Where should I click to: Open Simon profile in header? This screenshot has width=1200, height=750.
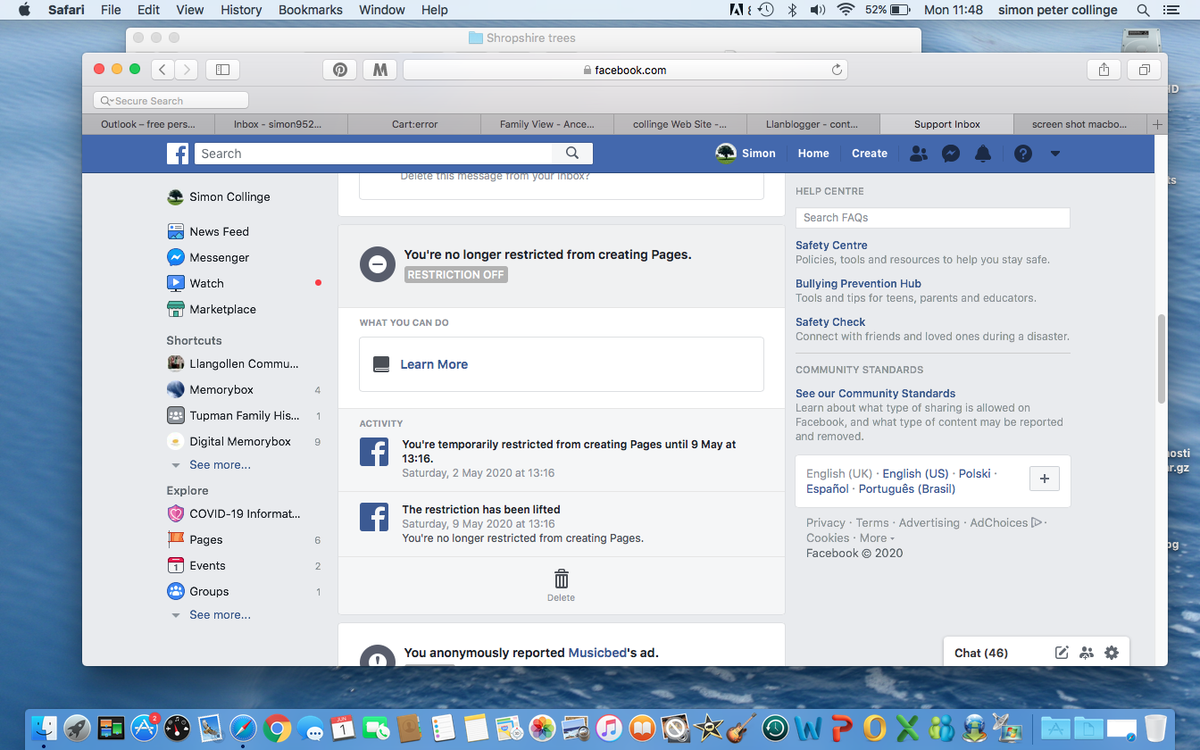pyautogui.click(x=746, y=153)
